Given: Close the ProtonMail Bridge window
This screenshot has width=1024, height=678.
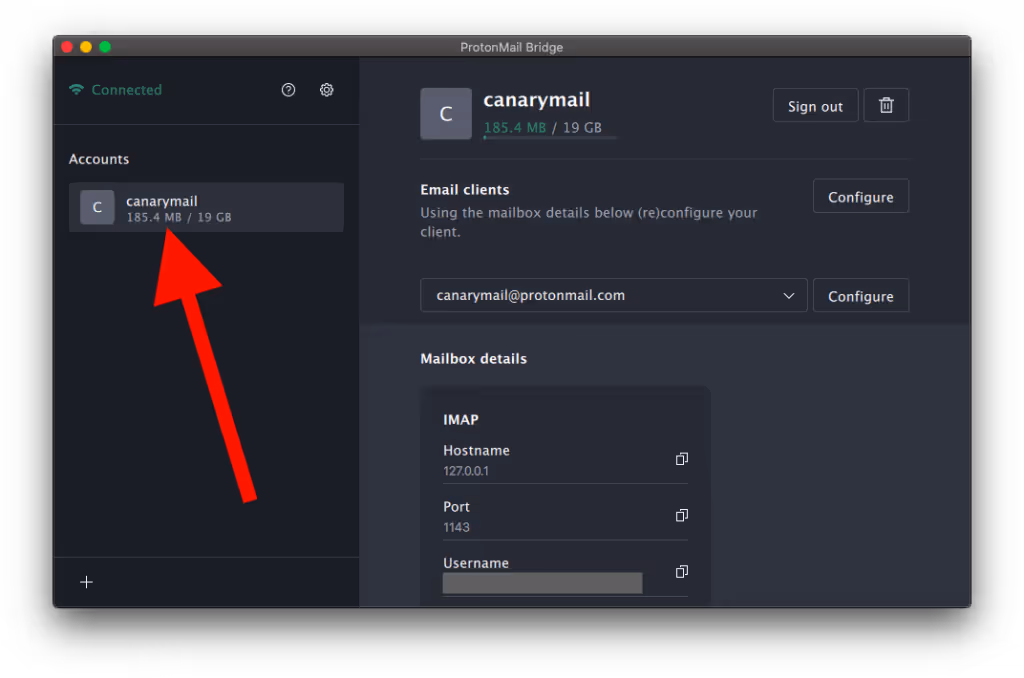Looking at the screenshot, I should pyautogui.click(x=67, y=47).
